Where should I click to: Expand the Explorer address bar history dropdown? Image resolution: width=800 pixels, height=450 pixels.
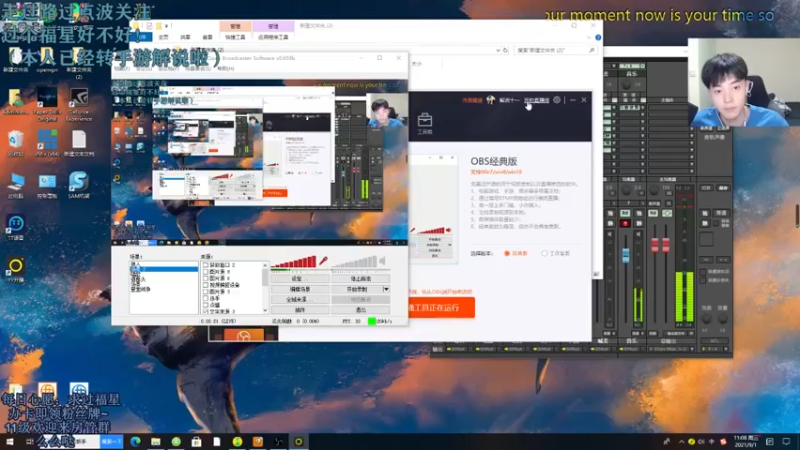tap(498, 50)
